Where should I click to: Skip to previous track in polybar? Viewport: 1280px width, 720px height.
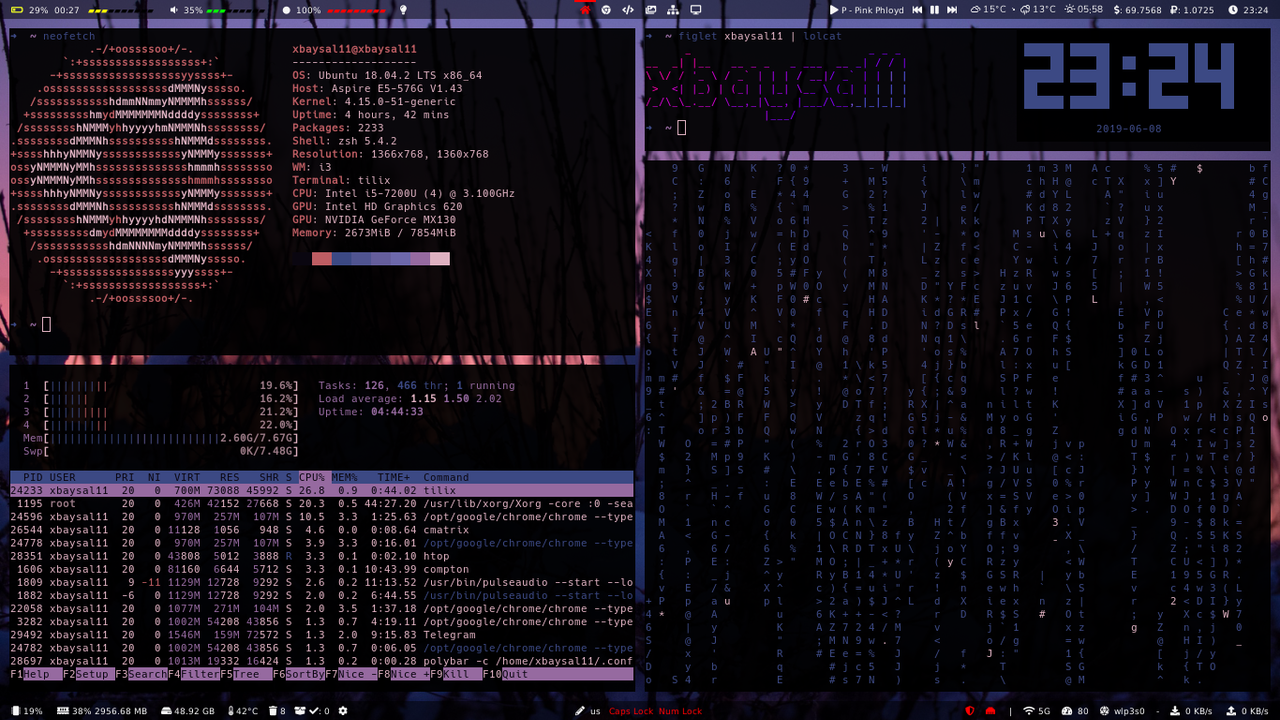click(x=917, y=9)
